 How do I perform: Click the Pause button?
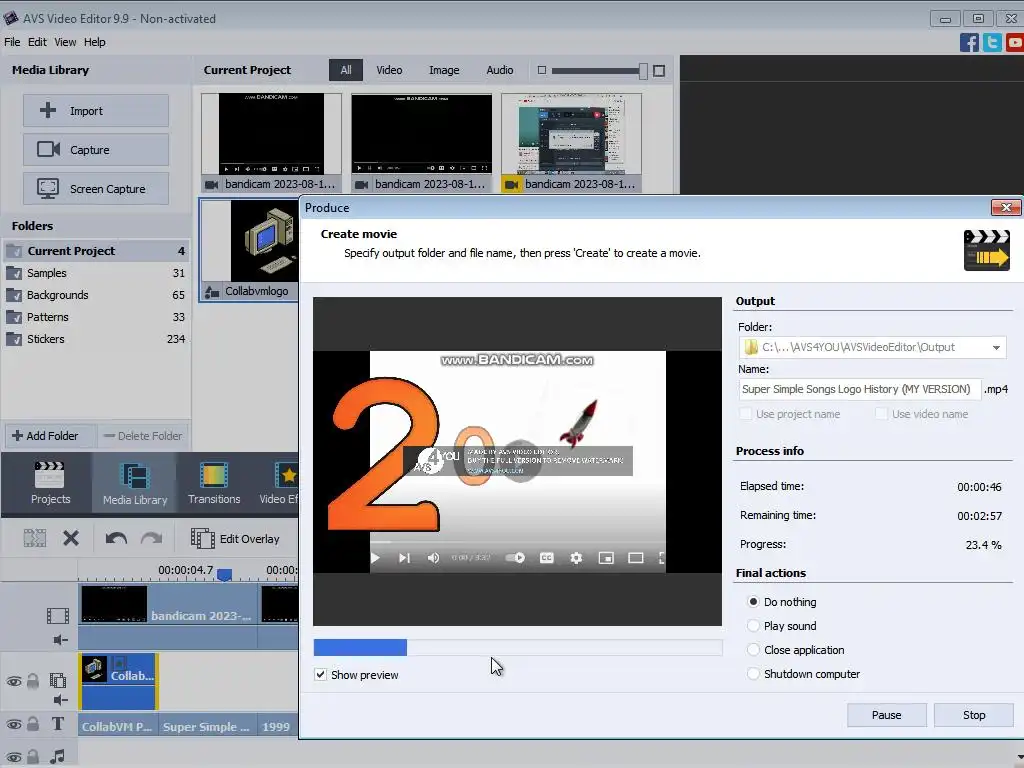(x=886, y=715)
